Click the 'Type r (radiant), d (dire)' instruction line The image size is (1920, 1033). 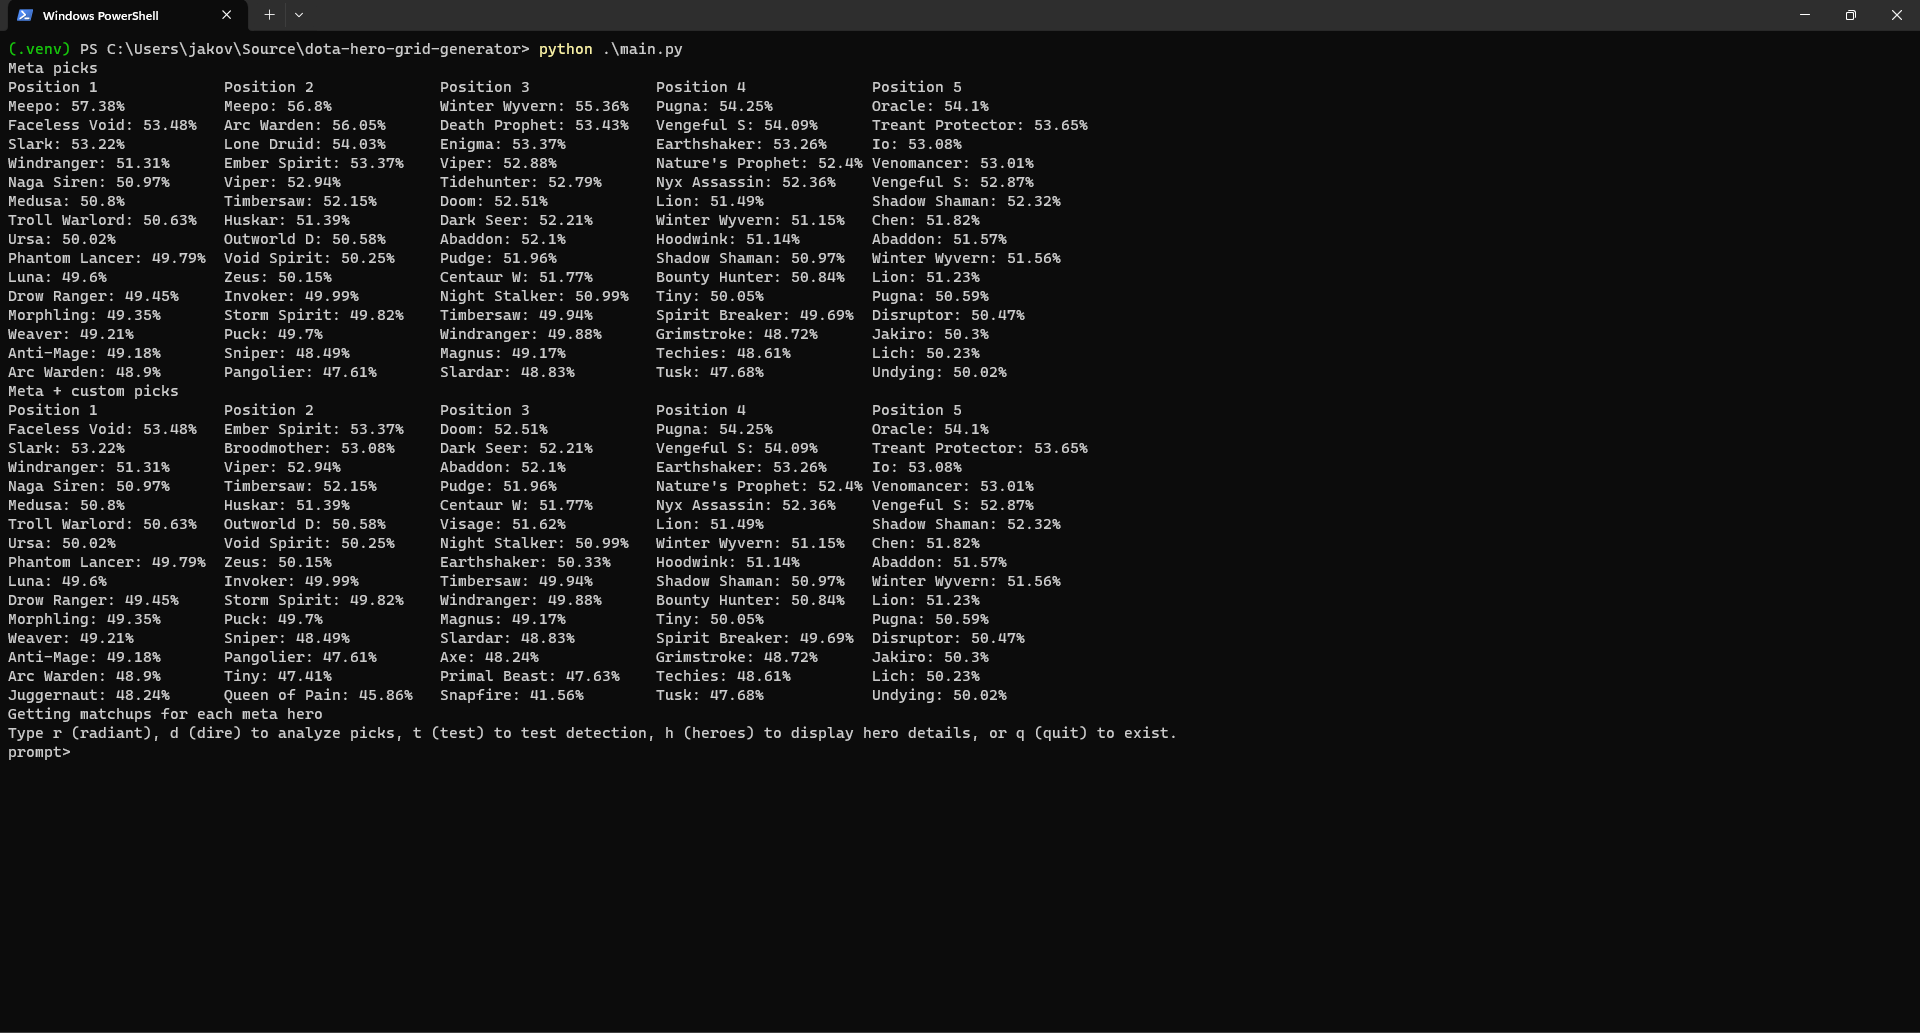pos(592,733)
